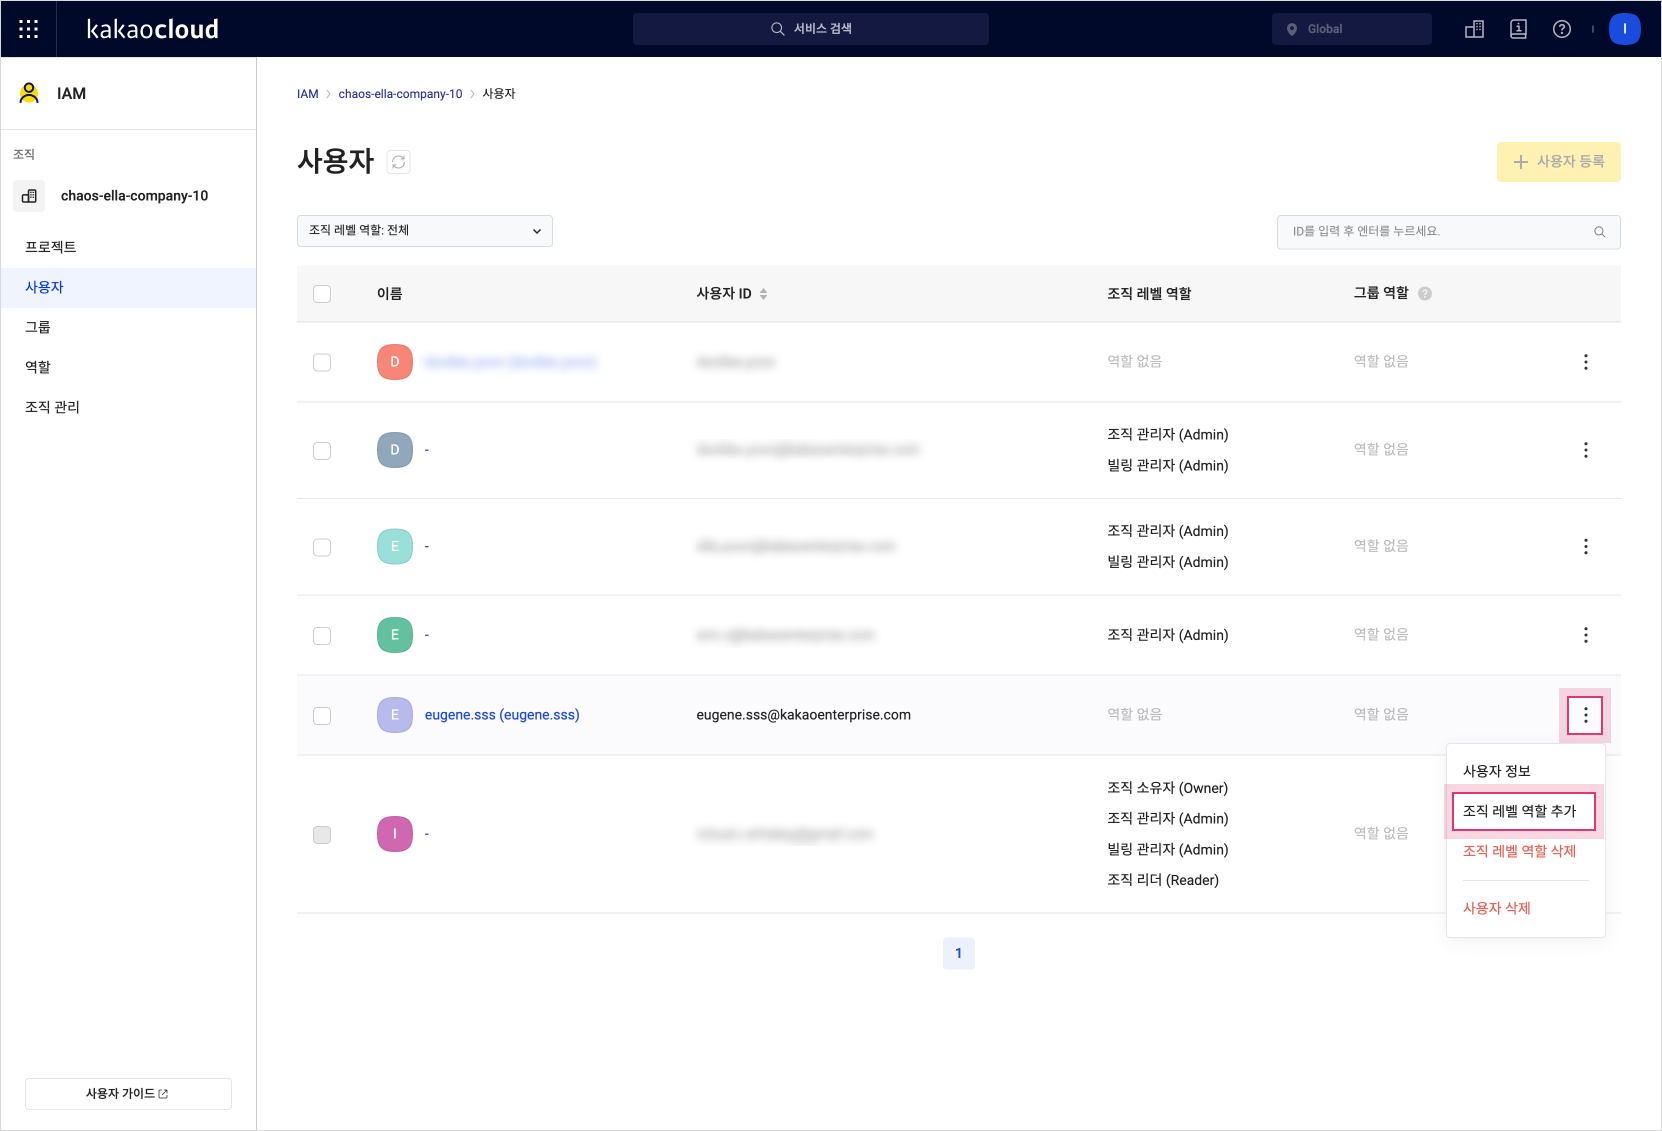Image resolution: width=1662 pixels, height=1131 pixels.
Task: Click the 조직 레벨 역할 column header
Action: pos(1149,294)
